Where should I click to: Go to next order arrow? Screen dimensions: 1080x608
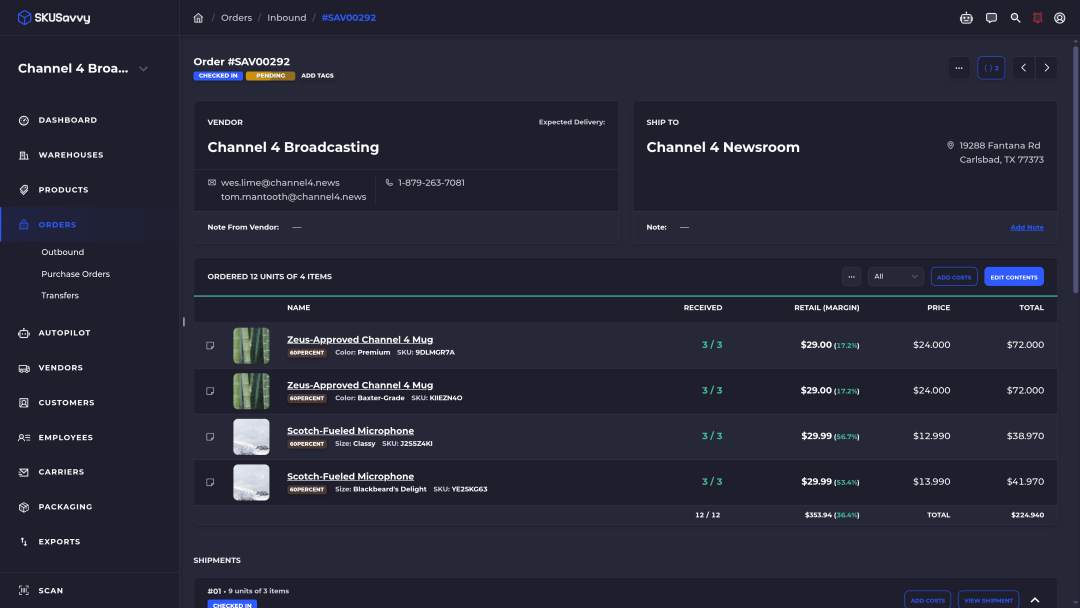[1046, 67]
